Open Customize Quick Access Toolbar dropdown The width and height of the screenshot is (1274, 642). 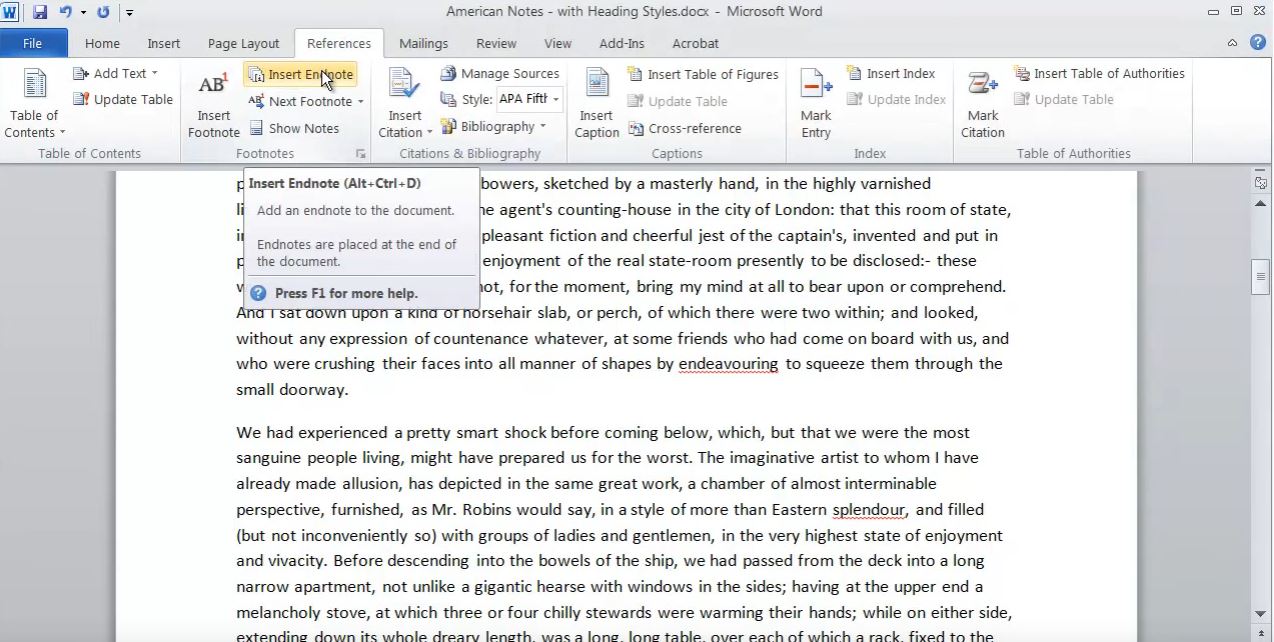coord(129,13)
